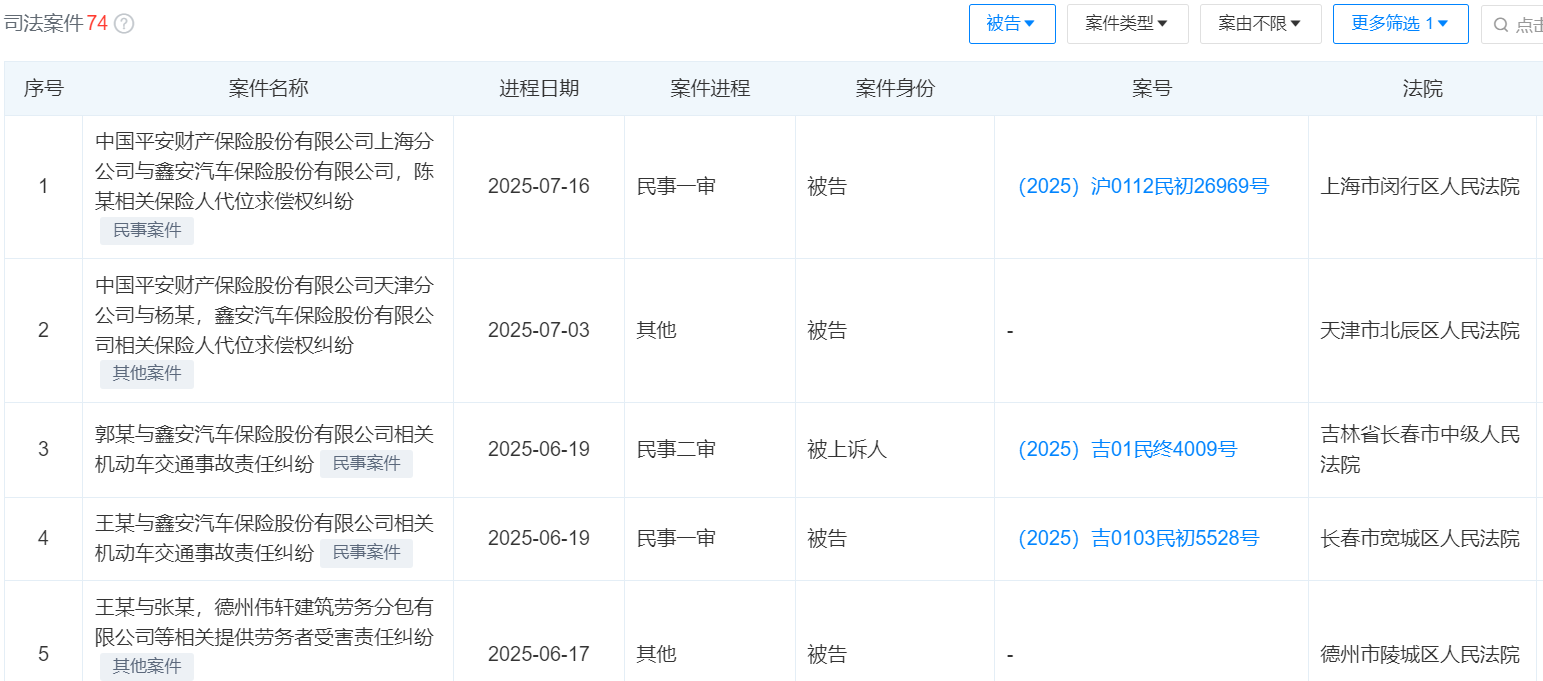This screenshot has width=1543, height=681.
Task: Click the 中国平安财产保险 上海分公司 case name
Action: 265,170
